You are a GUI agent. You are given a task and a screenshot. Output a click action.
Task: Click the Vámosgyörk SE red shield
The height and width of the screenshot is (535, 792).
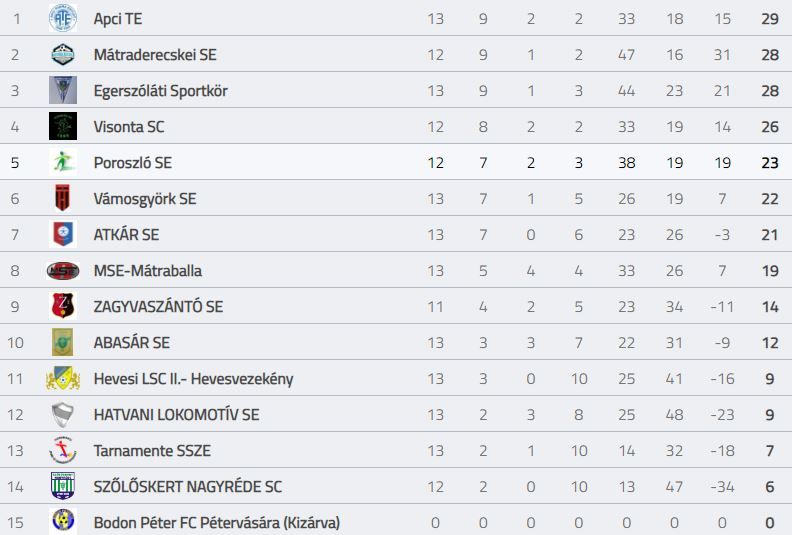pyautogui.click(x=63, y=198)
